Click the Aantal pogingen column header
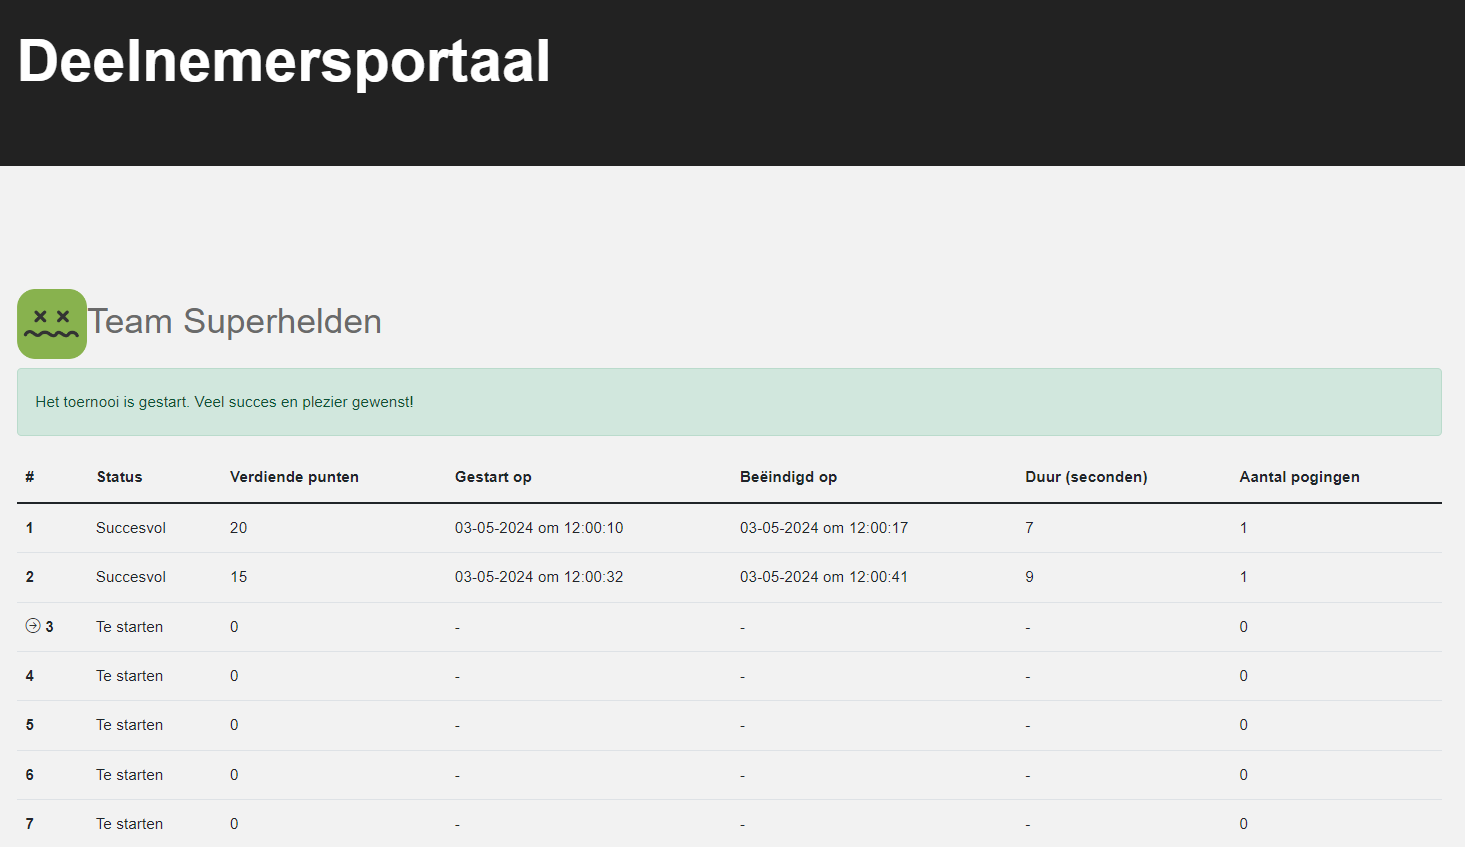This screenshot has width=1465, height=847. click(1299, 477)
